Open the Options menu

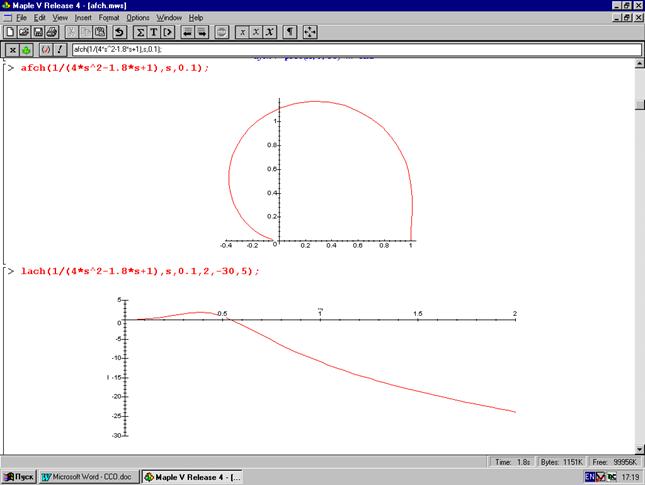click(x=137, y=18)
